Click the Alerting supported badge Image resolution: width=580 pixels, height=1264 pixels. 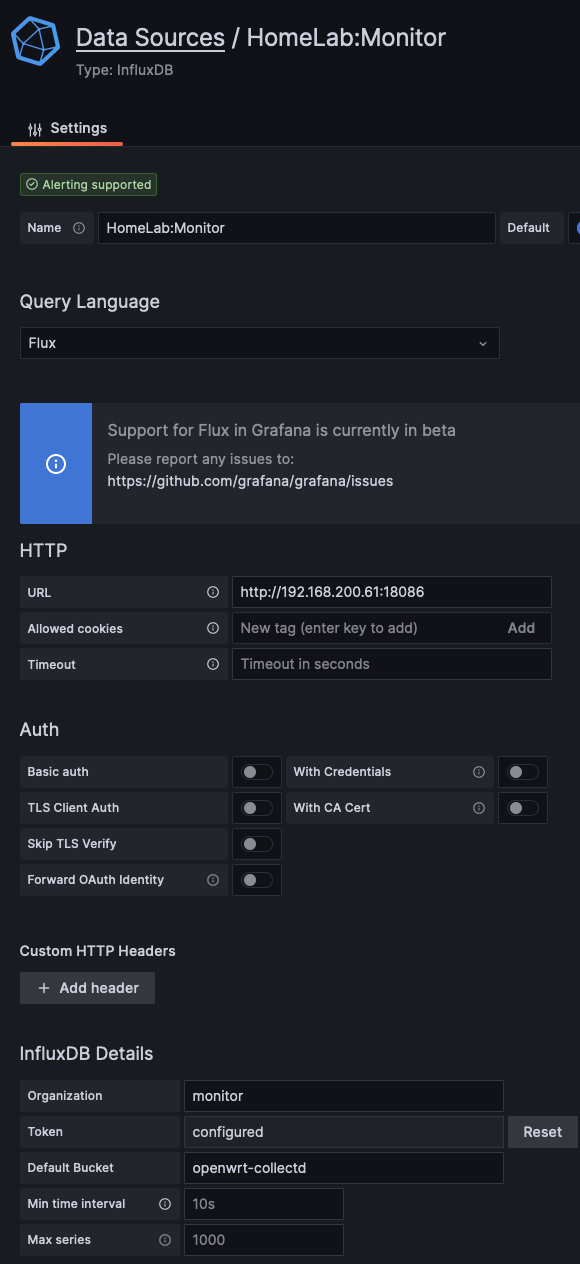pos(89,185)
